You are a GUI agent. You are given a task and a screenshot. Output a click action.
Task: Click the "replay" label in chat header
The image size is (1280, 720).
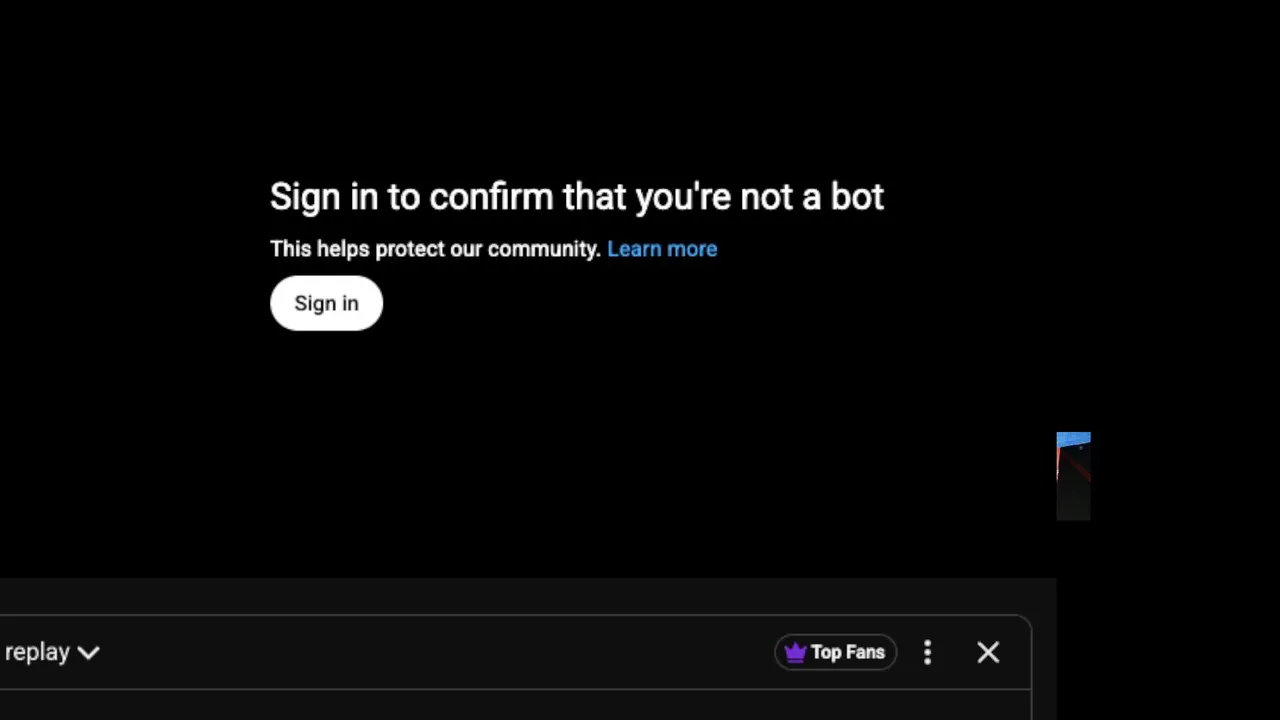(x=37, y=653)
